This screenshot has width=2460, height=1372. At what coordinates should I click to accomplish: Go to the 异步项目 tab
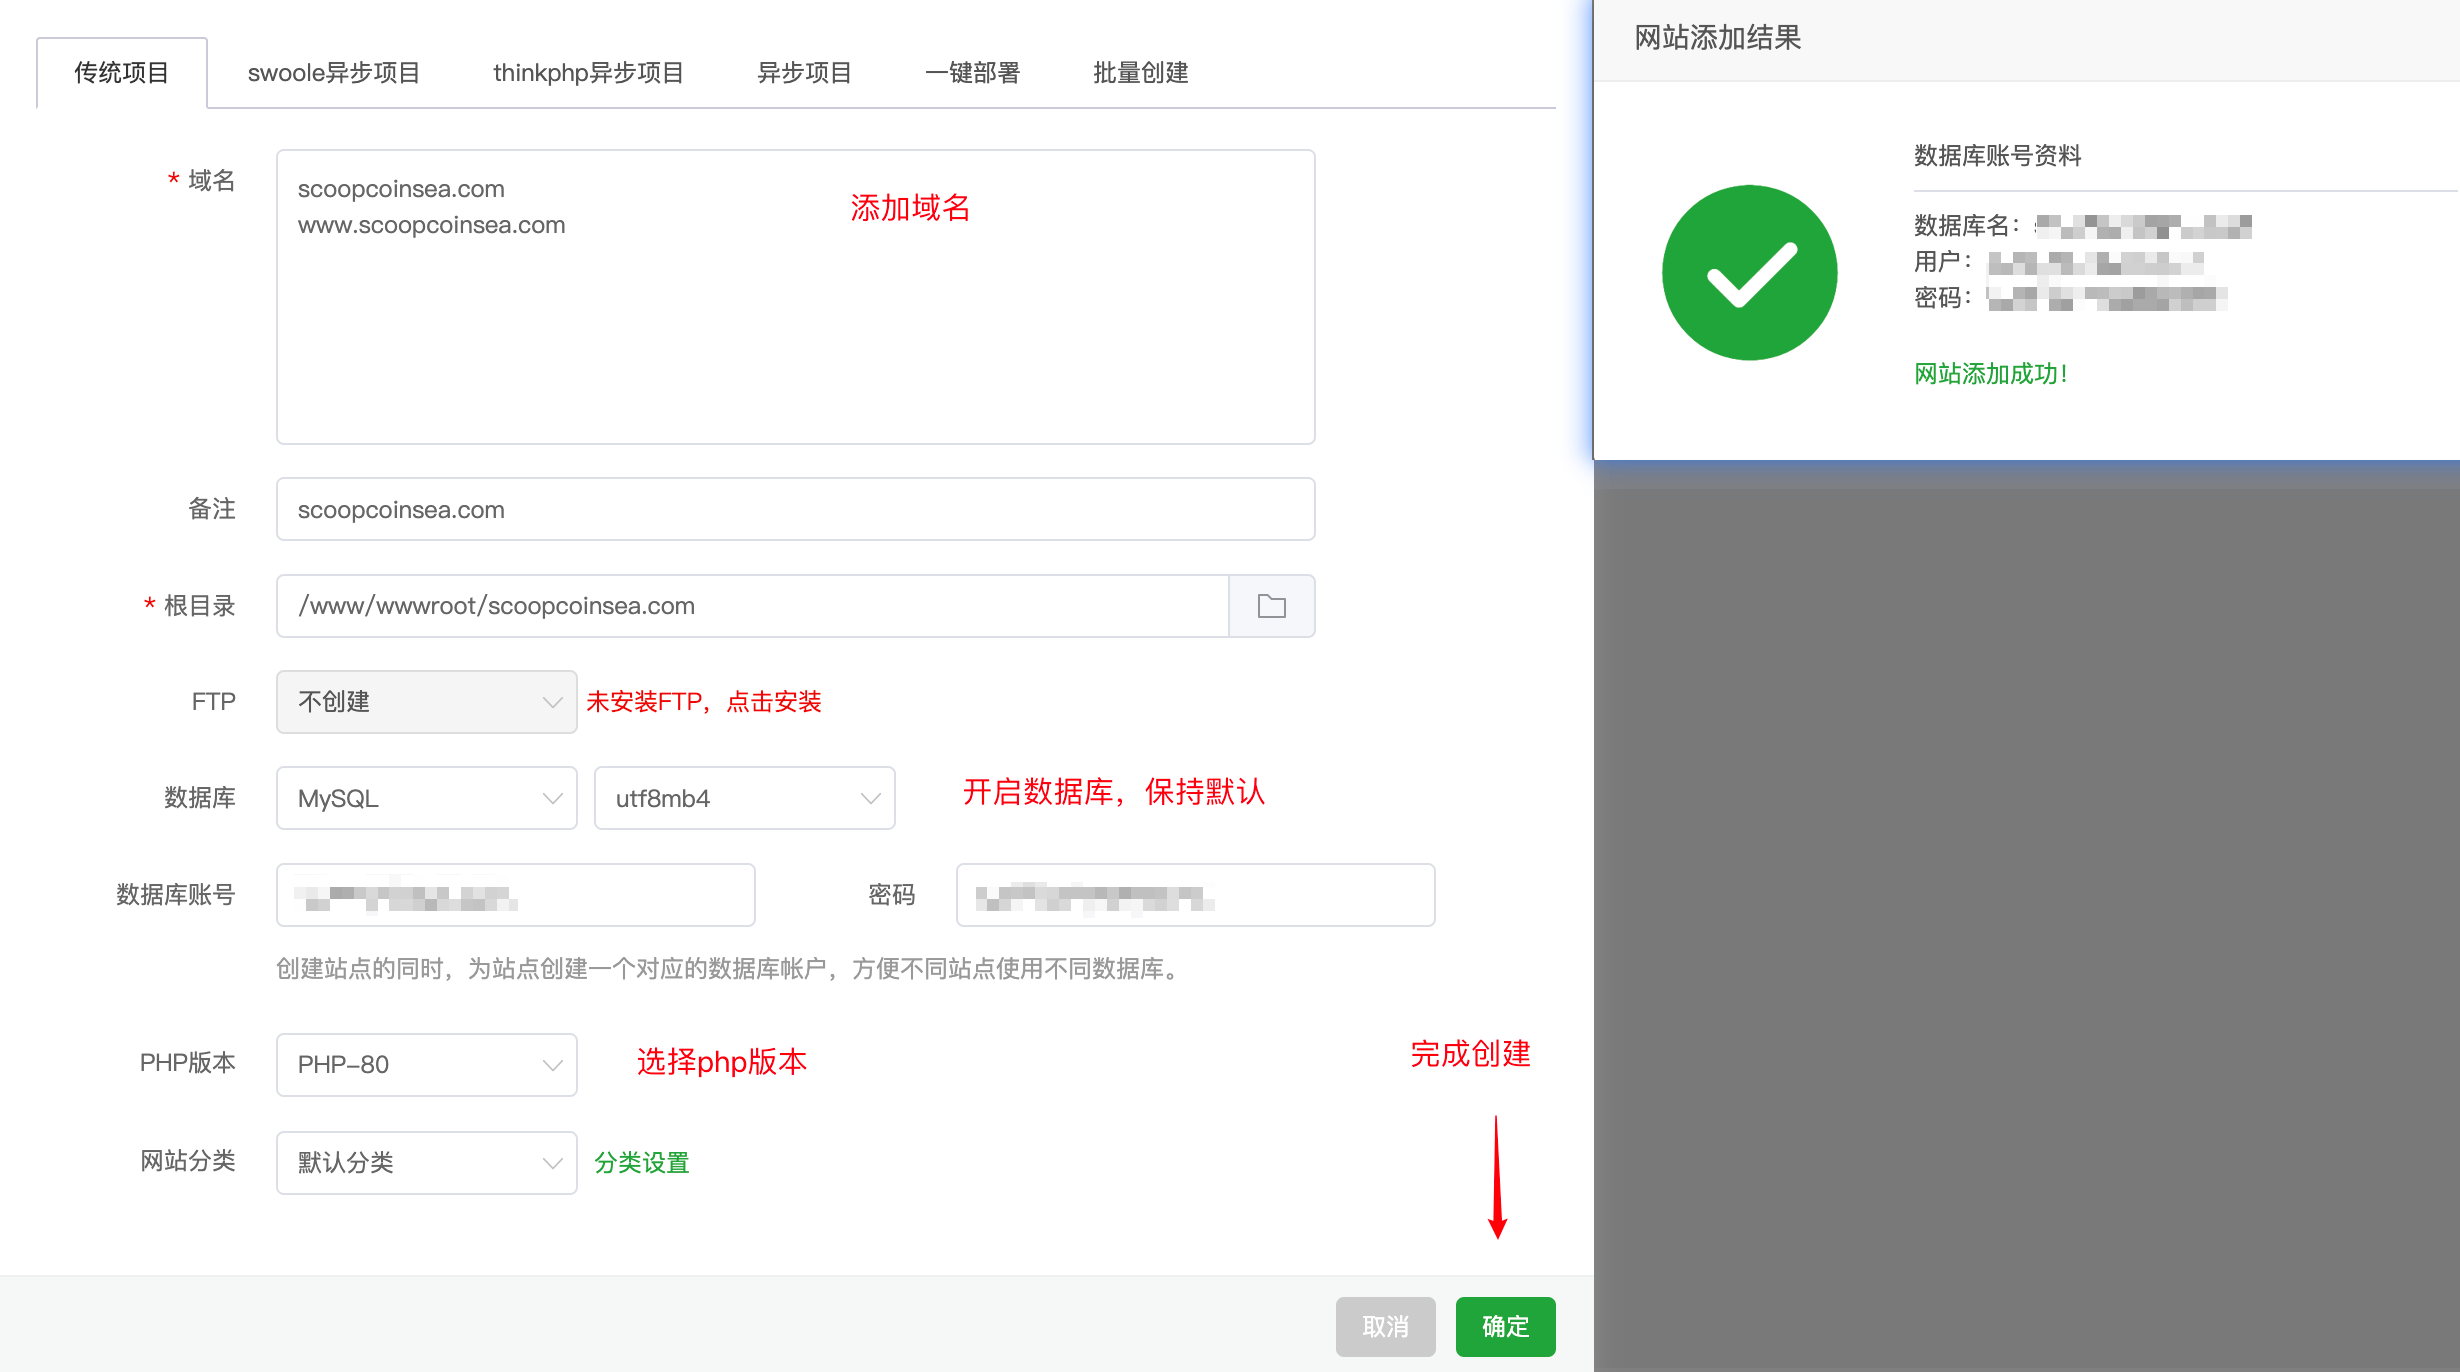(804, 73)
